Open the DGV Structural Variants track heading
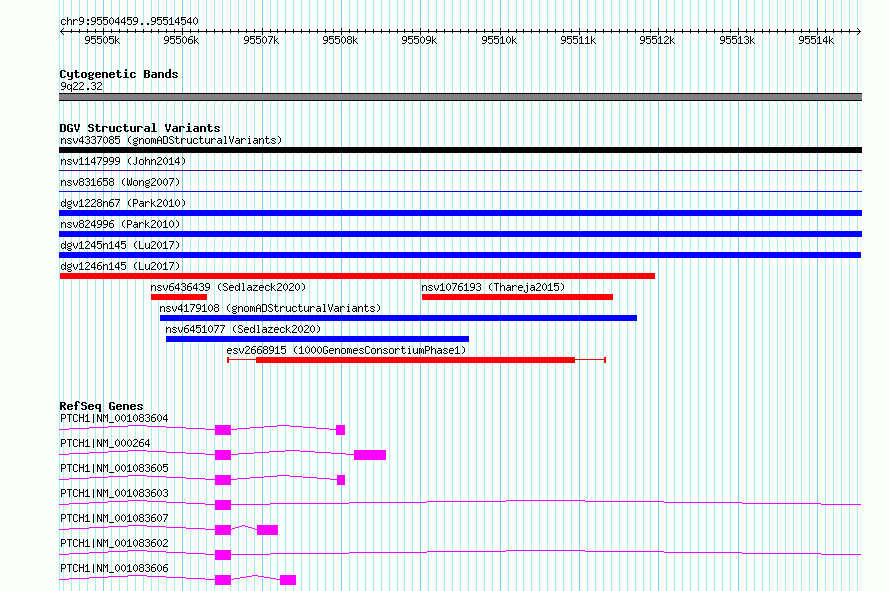The height and width of the screenshot is (591, 890). pos(140,128)
